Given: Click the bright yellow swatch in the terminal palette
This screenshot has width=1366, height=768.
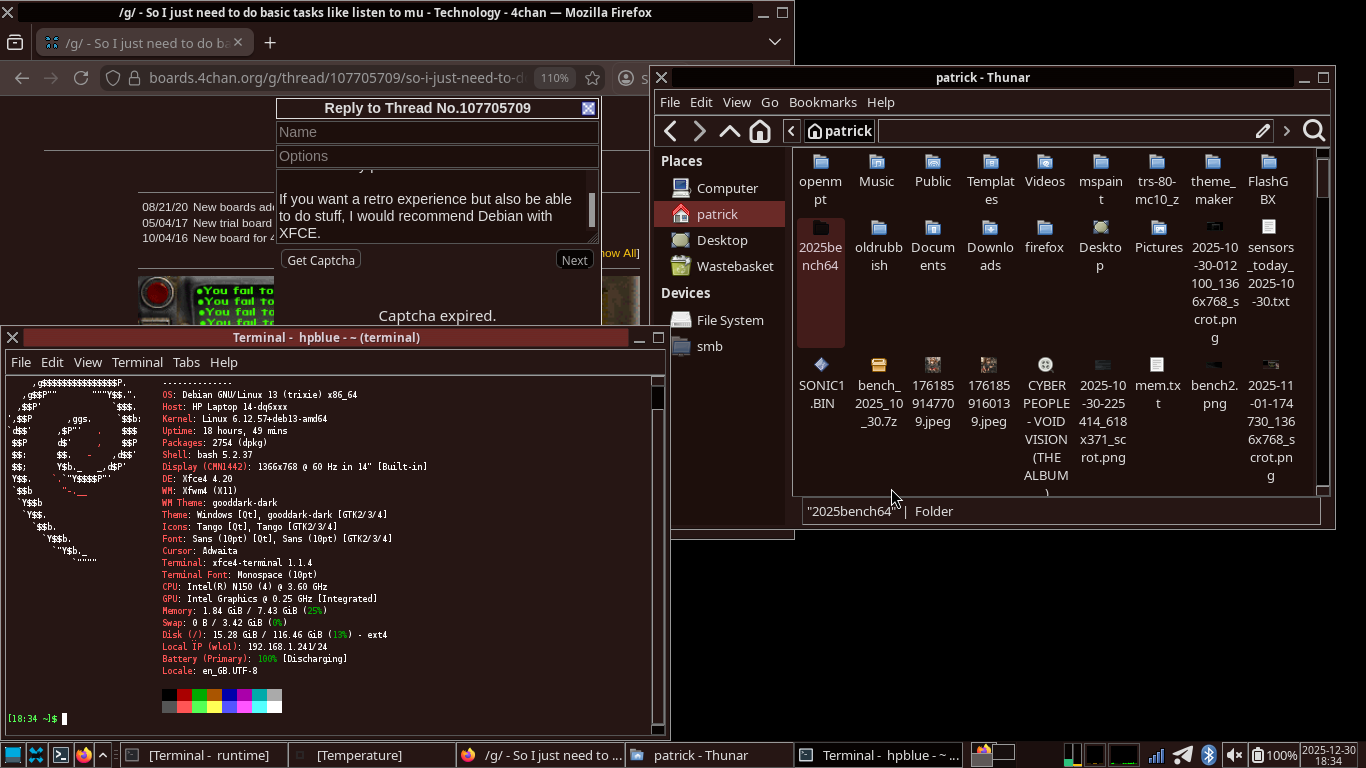Looking at the screenshot, I should click(x=214, y=707).
